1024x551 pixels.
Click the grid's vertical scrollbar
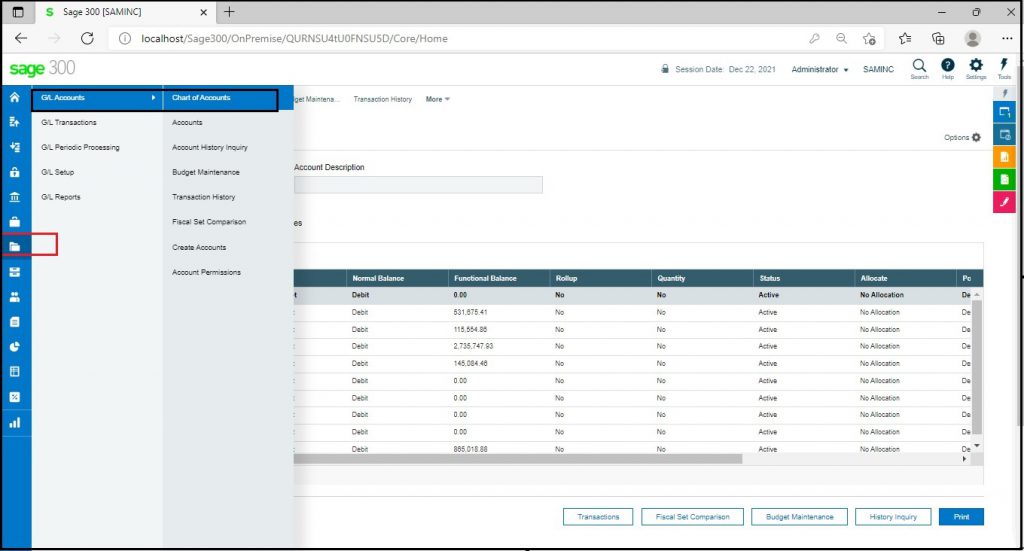coord(977,367)
